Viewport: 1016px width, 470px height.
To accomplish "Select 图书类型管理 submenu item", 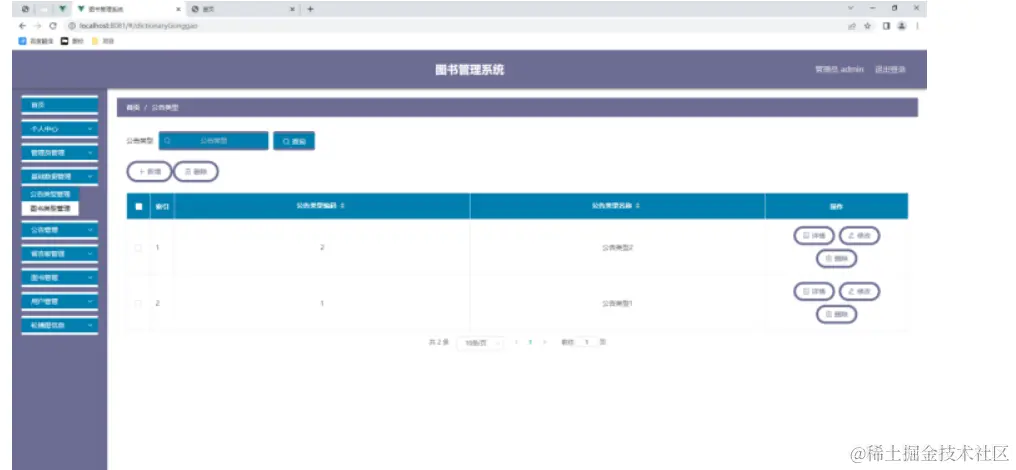I will [51, 208].
